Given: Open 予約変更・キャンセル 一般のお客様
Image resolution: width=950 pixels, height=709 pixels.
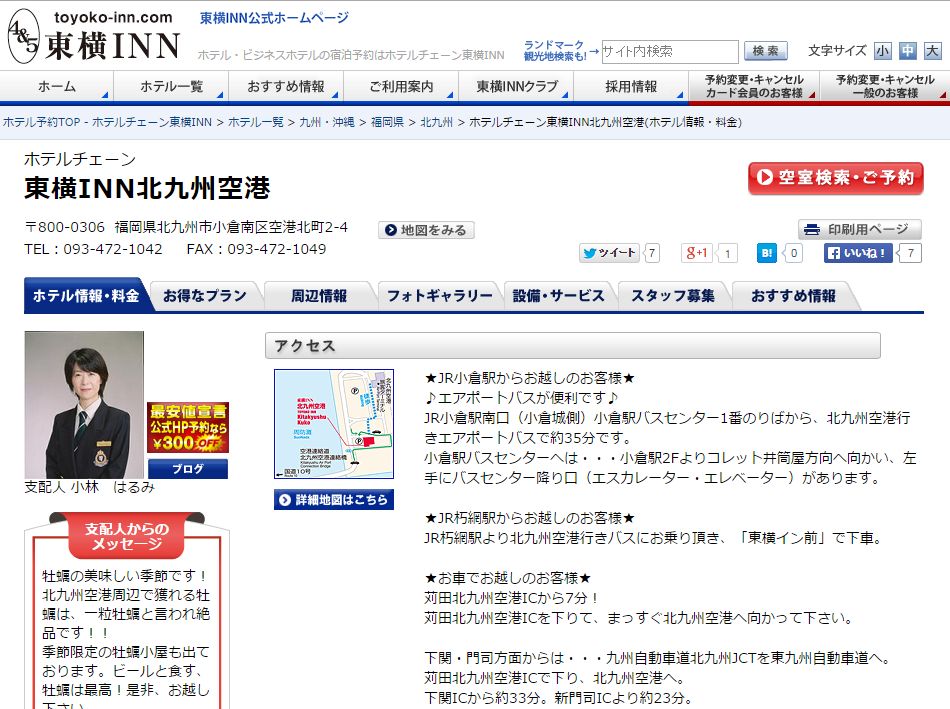Looking at the screenshot, I should pyautogui.click(x=885, y=87).
